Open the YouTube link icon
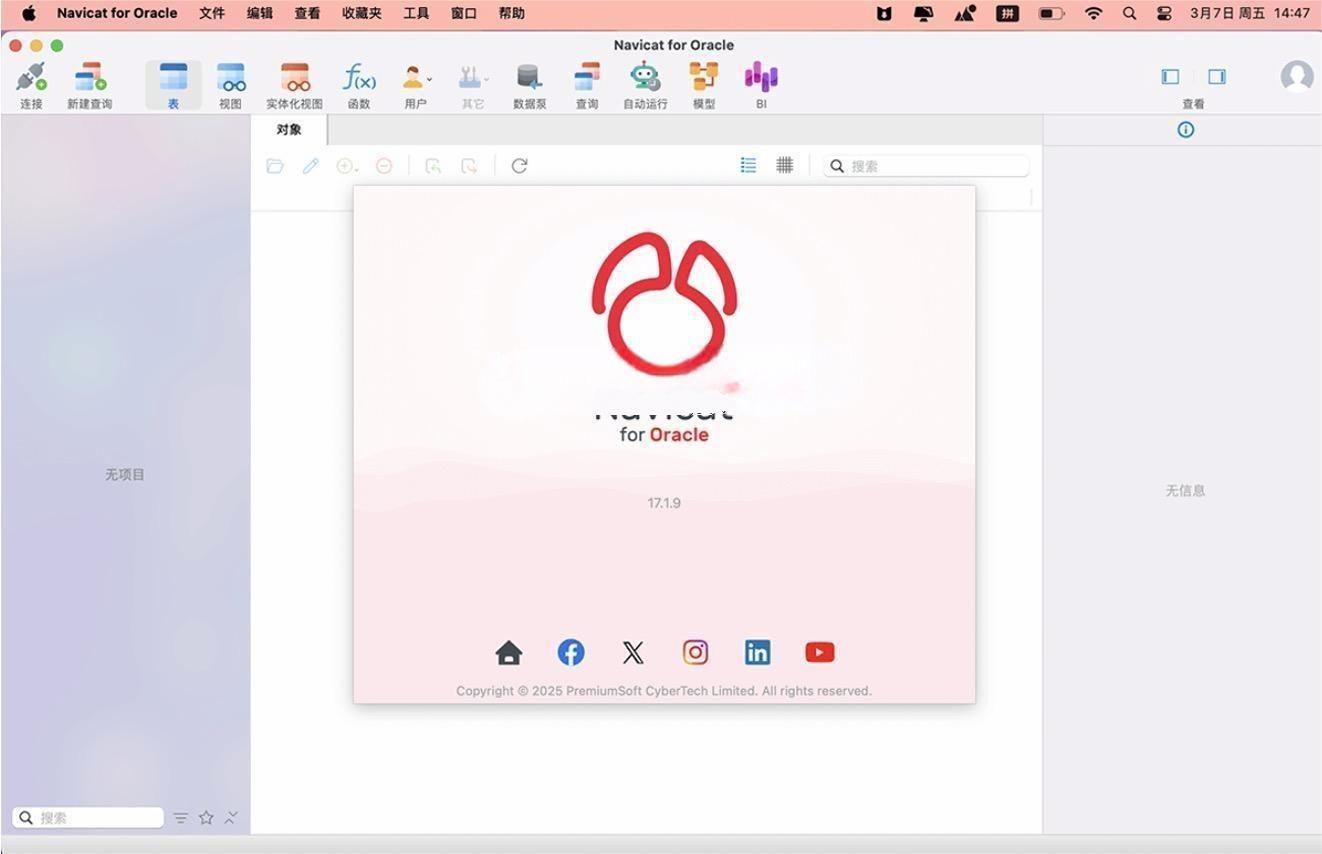Screen dimensions: 1322x854 point(820,653)
